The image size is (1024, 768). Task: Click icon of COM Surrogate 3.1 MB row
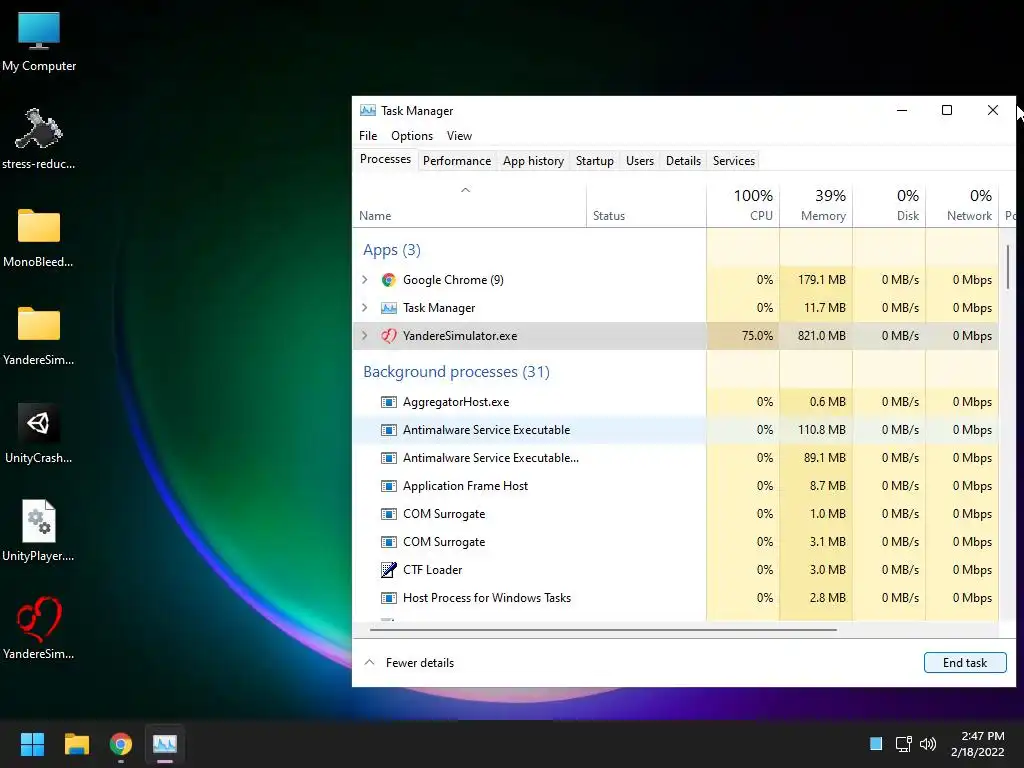(389, 542)
